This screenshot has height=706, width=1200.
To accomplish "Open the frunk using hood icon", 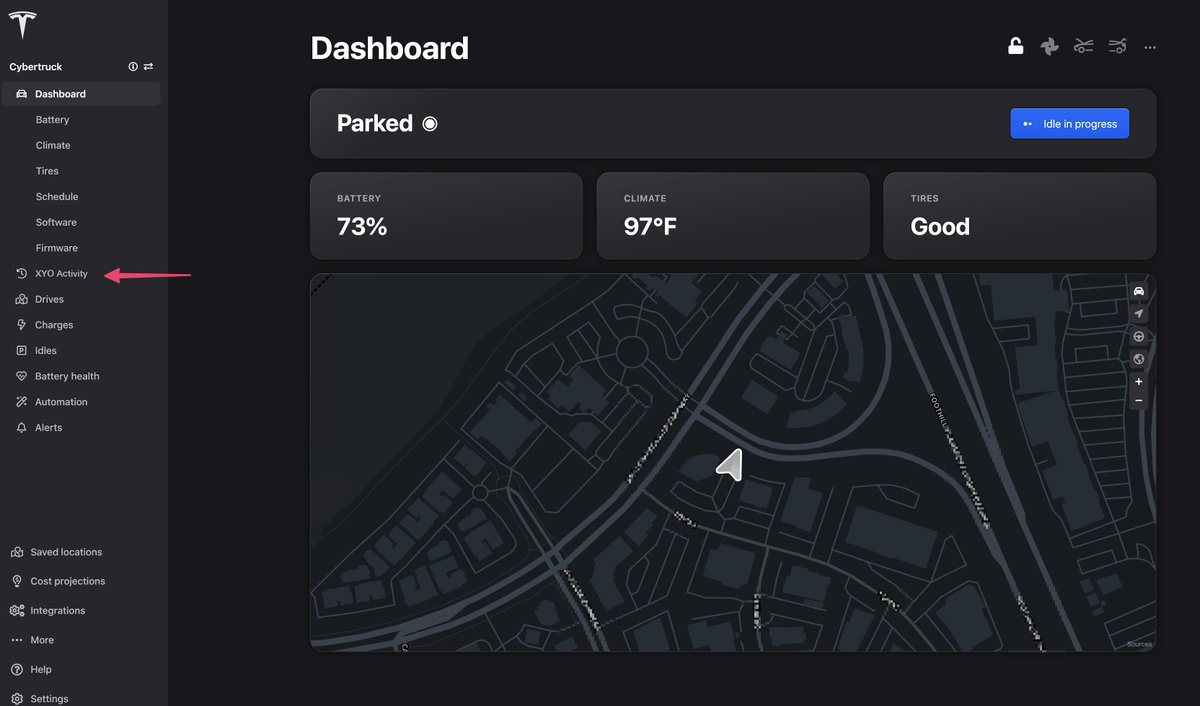I will tap(1083, 46).
